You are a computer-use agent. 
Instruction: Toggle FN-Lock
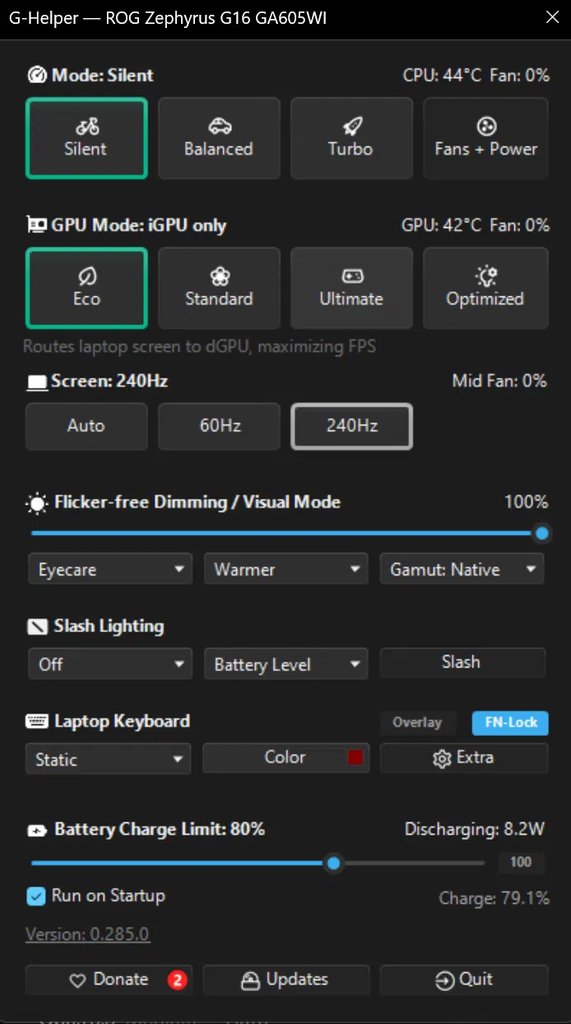click(x=510, y=722)
